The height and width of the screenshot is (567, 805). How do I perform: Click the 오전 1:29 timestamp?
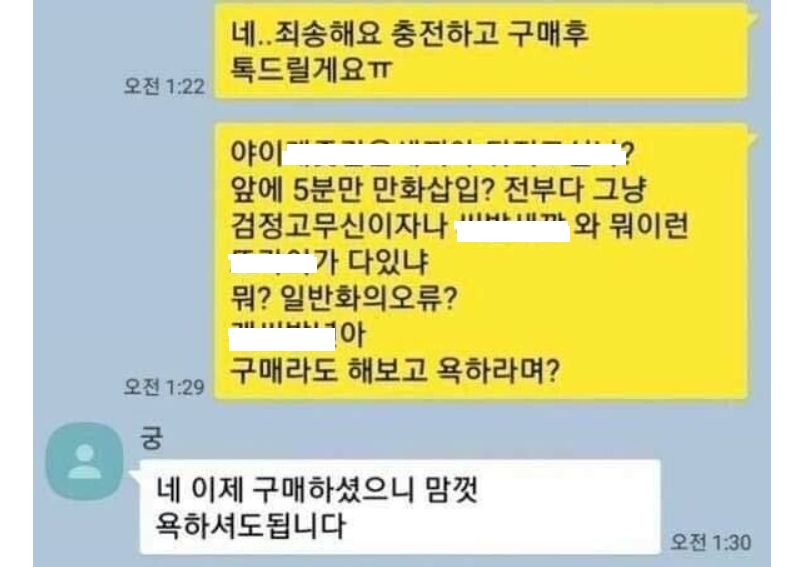tap(164, 387)
